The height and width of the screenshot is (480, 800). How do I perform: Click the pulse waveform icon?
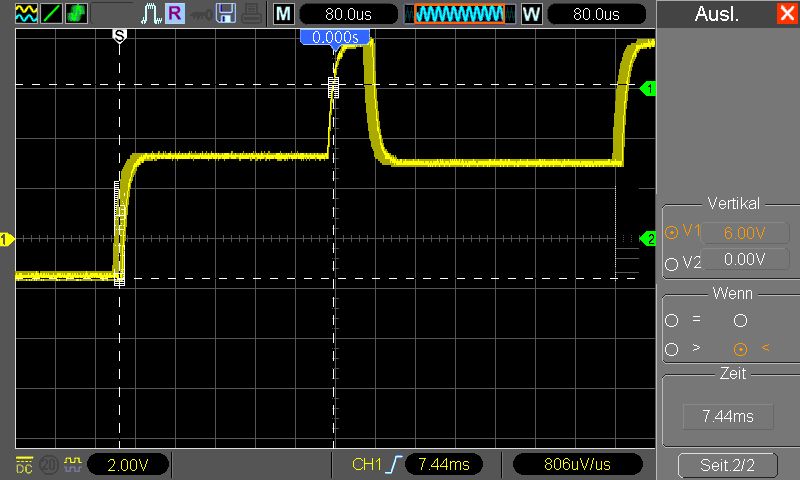(x=151, y=14)
